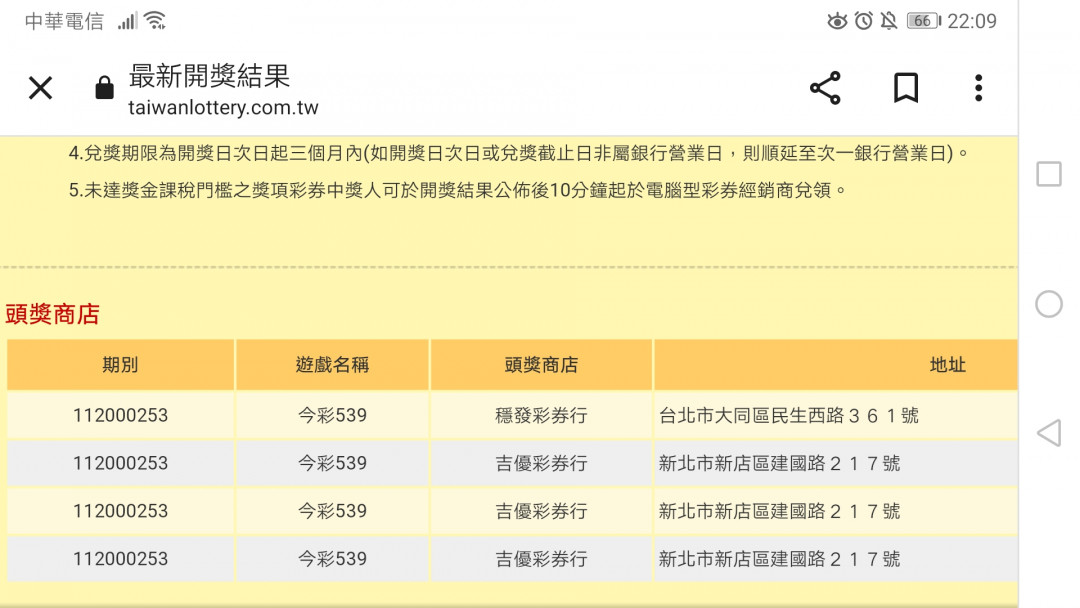Select the 頭獎商店 section heading

[52, 314]
